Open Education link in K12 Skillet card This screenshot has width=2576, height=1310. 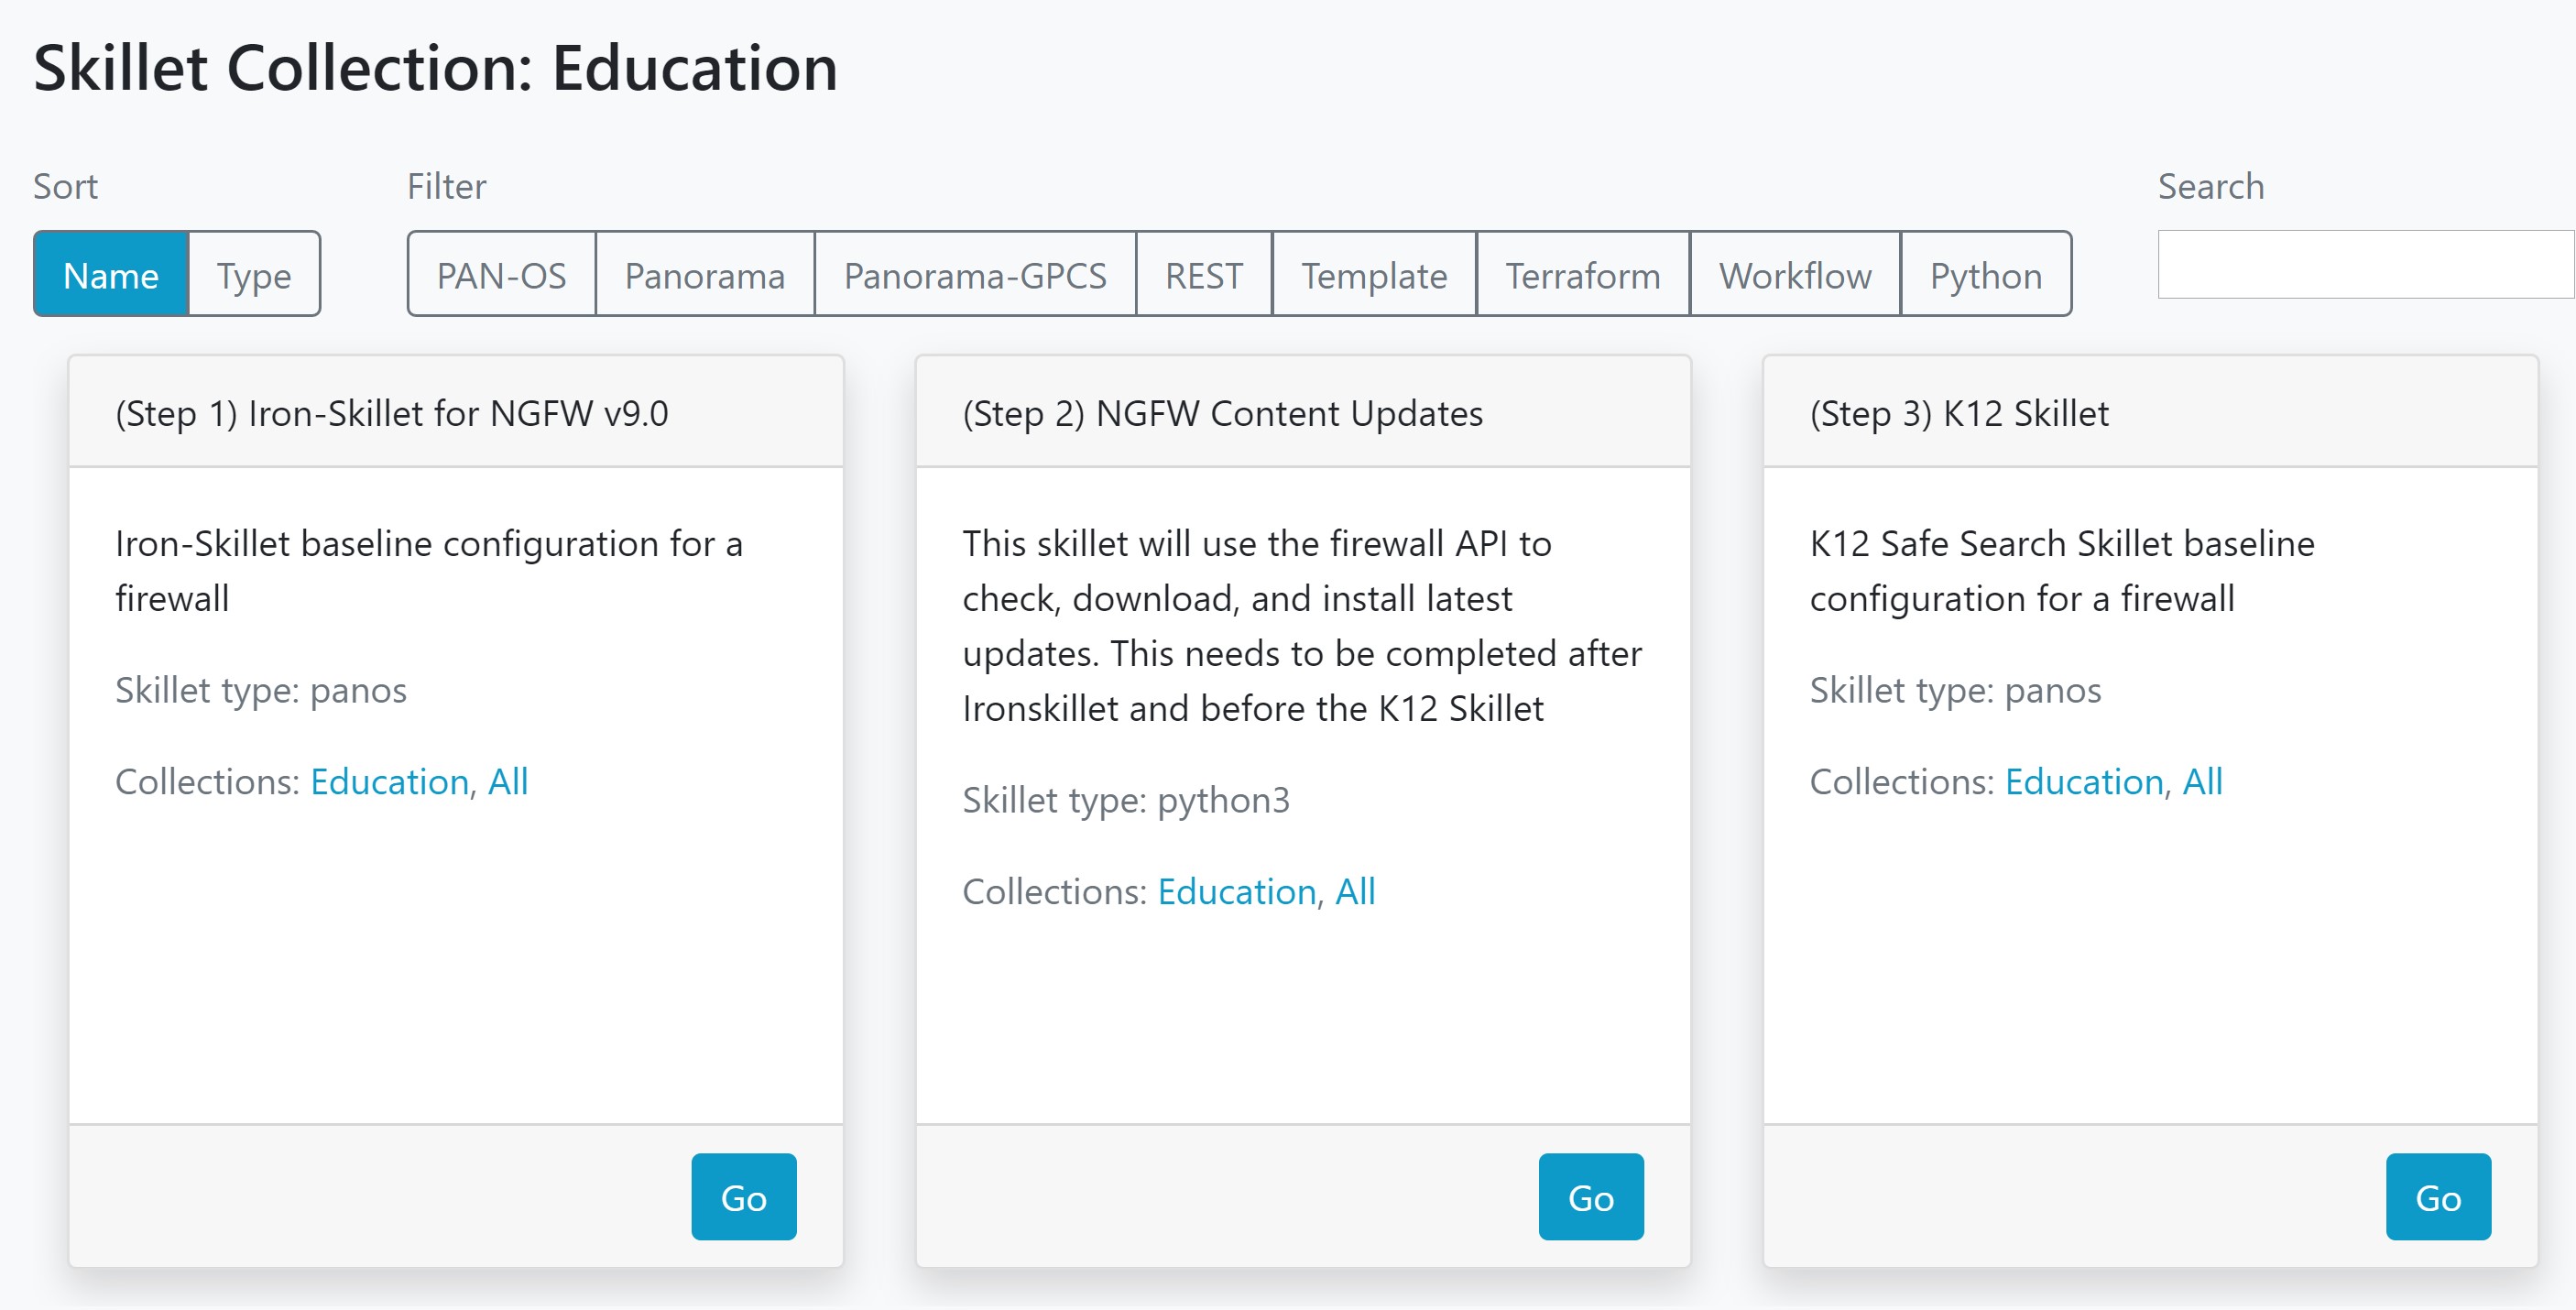point(2084,781)
